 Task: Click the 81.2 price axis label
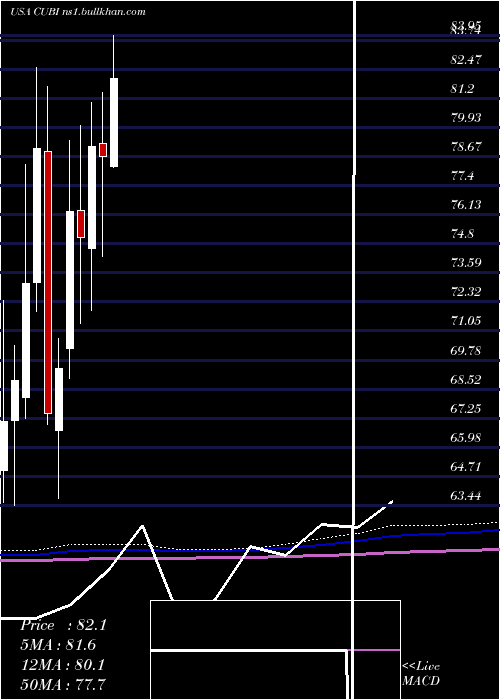click(x=462, y=89)
